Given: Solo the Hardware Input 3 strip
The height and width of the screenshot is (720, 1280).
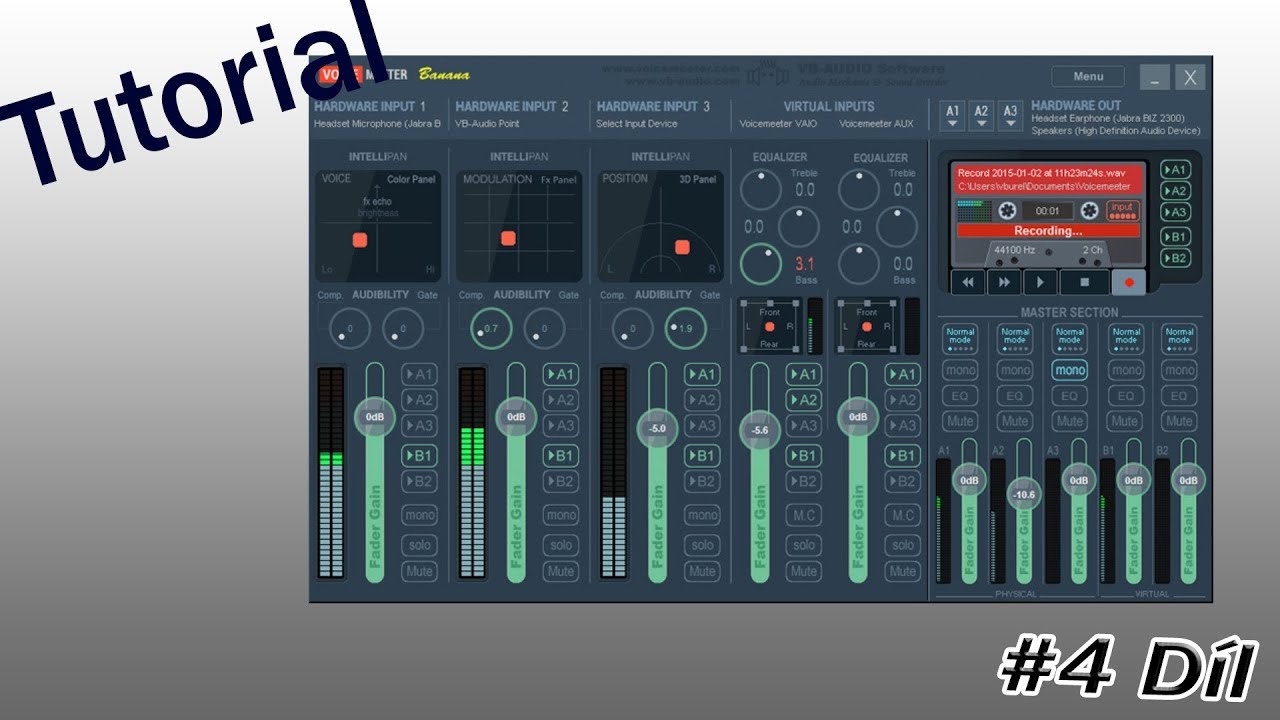Looking at the screenshot, I should click(703, 545).
